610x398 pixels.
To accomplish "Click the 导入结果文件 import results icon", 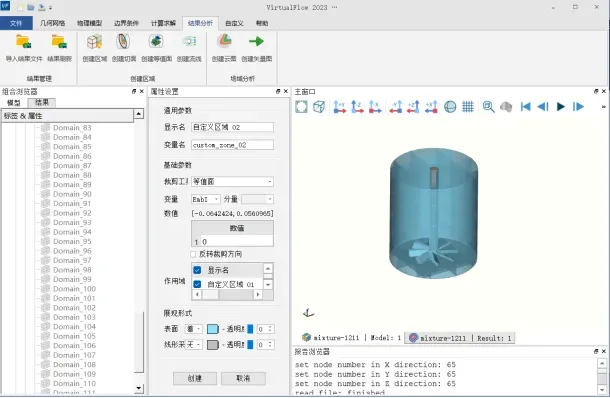I will coord(23,42).
